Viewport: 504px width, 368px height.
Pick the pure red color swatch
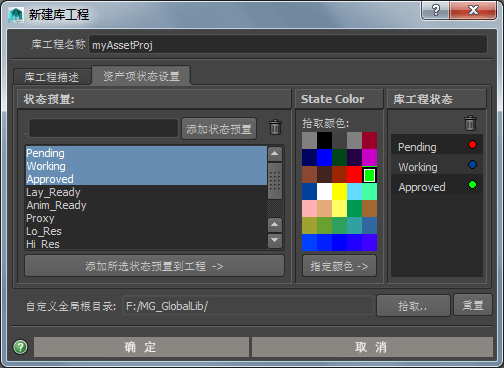click(354, 174)
